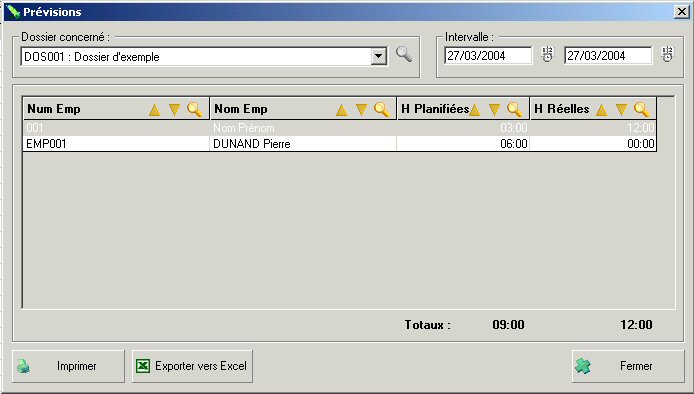Click the Imprimer button
The width and height of the screenshot is (694, 394).
(x=69, y=366)
